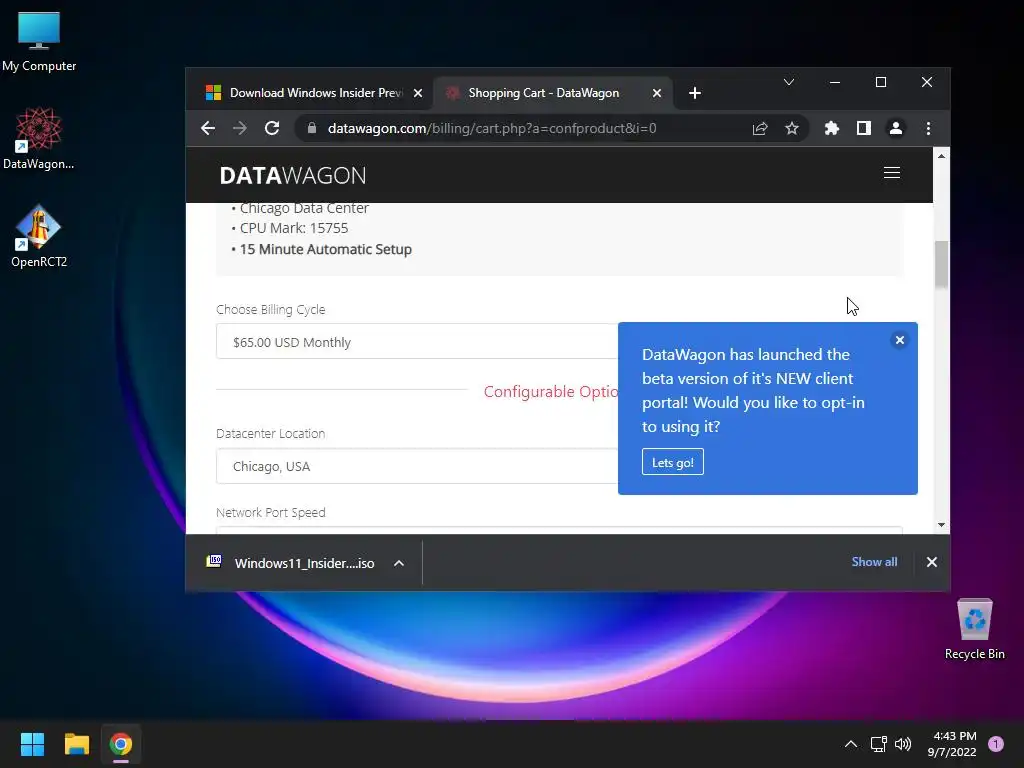This screenshot has width=1024, height=768.
Task: Open the volume tray icon
Action: (x=903, y=744)
